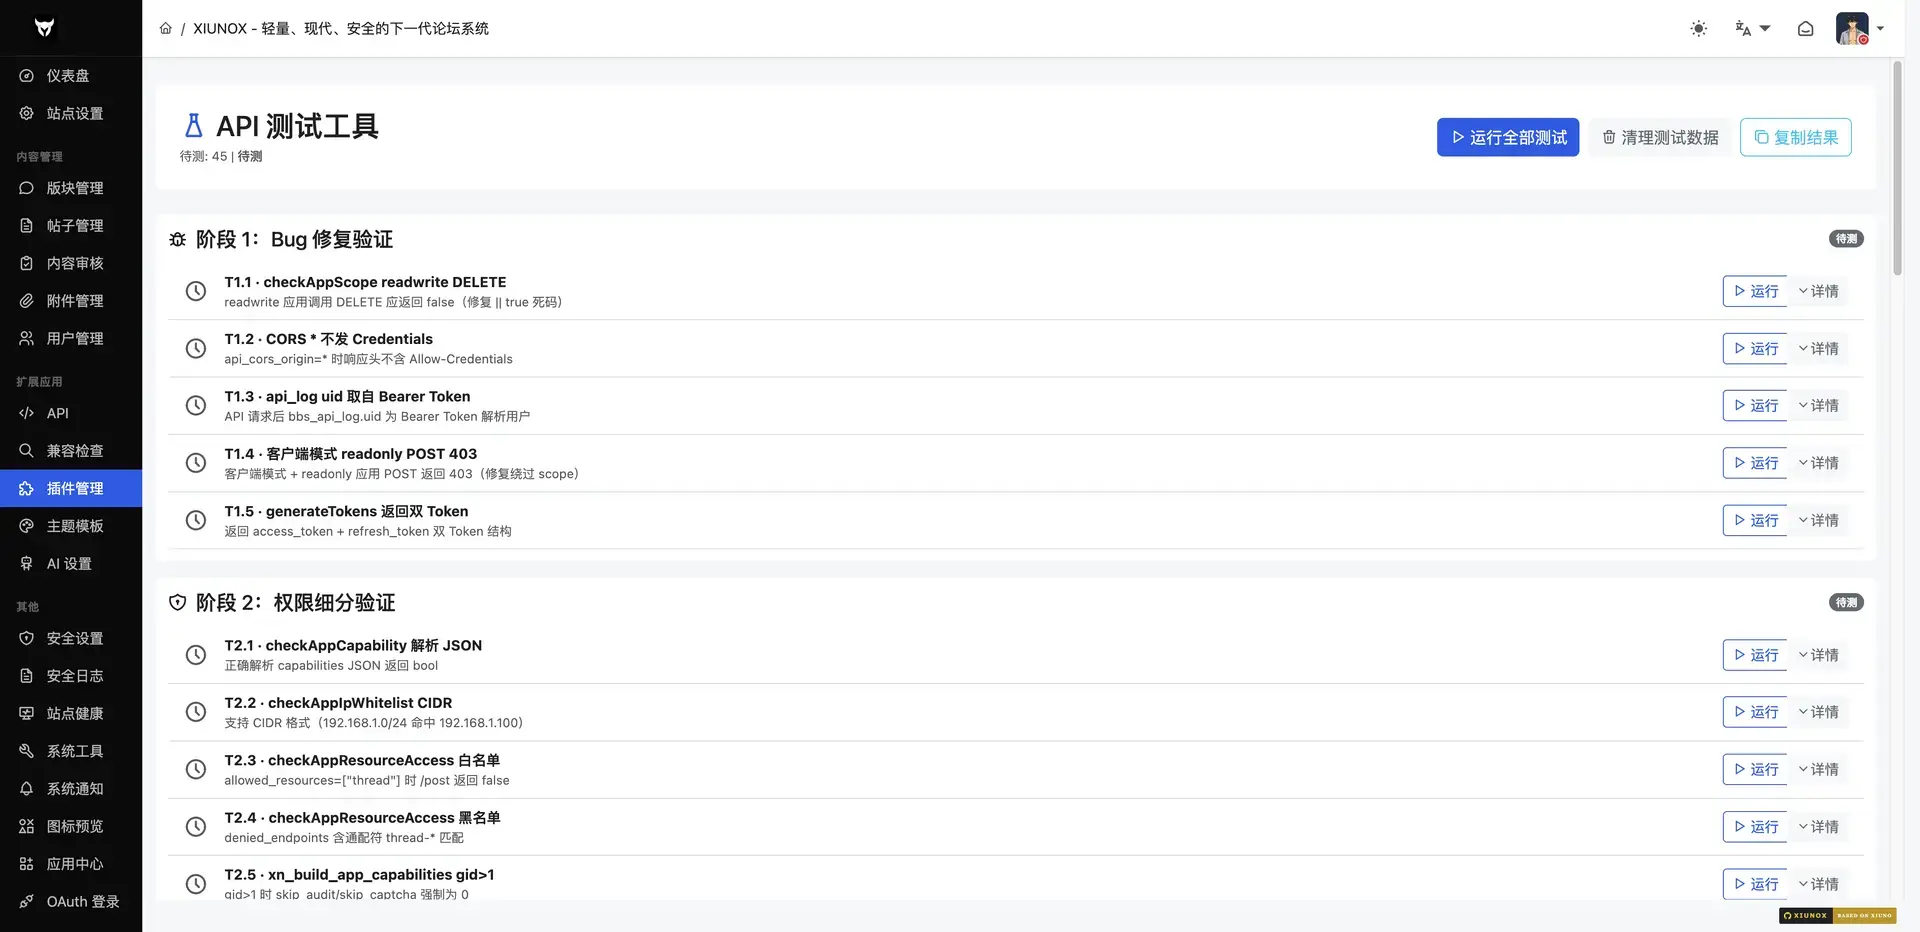
Task: Select 附件管理 in the sidebar
Action: (x=71, y=301)
